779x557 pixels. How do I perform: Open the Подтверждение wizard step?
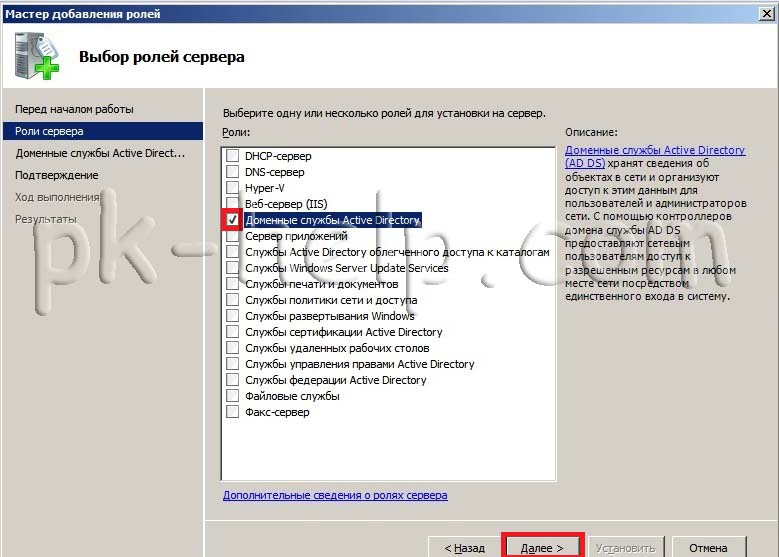[57, 175]
